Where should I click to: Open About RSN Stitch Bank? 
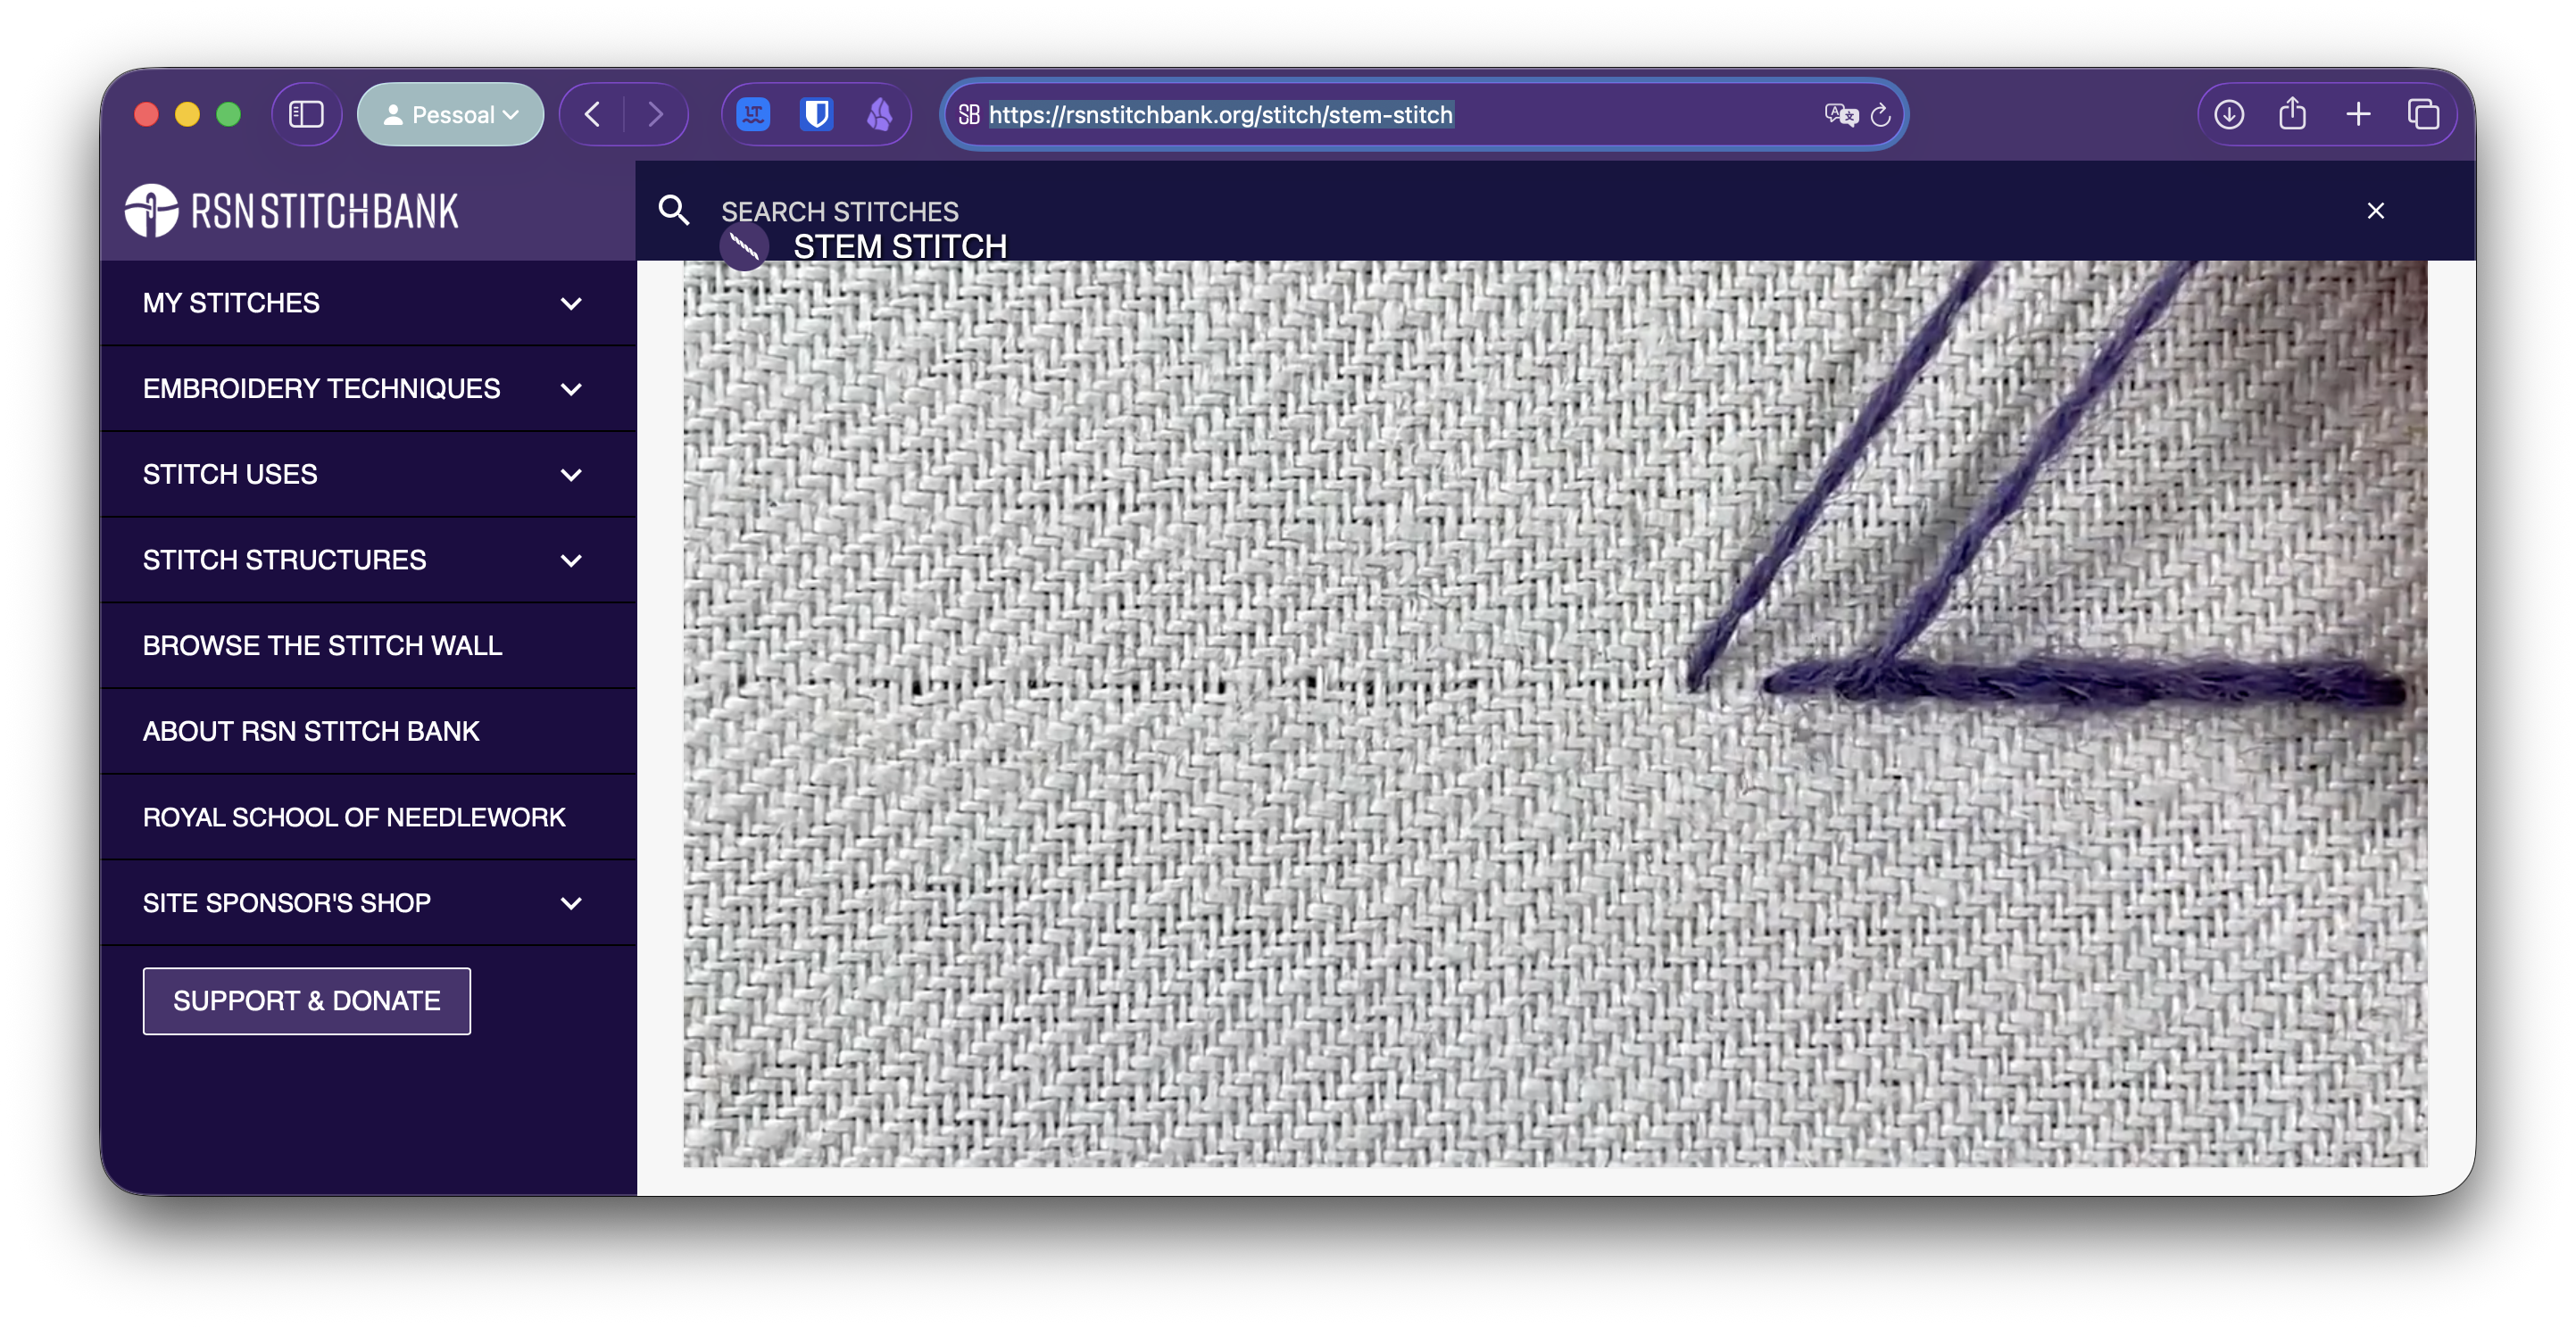tap(311, 731)
